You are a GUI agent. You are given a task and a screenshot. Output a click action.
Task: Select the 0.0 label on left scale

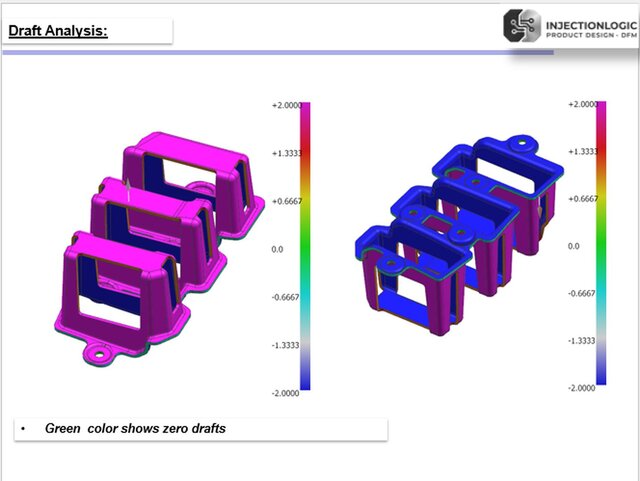[x=277, y=248]
